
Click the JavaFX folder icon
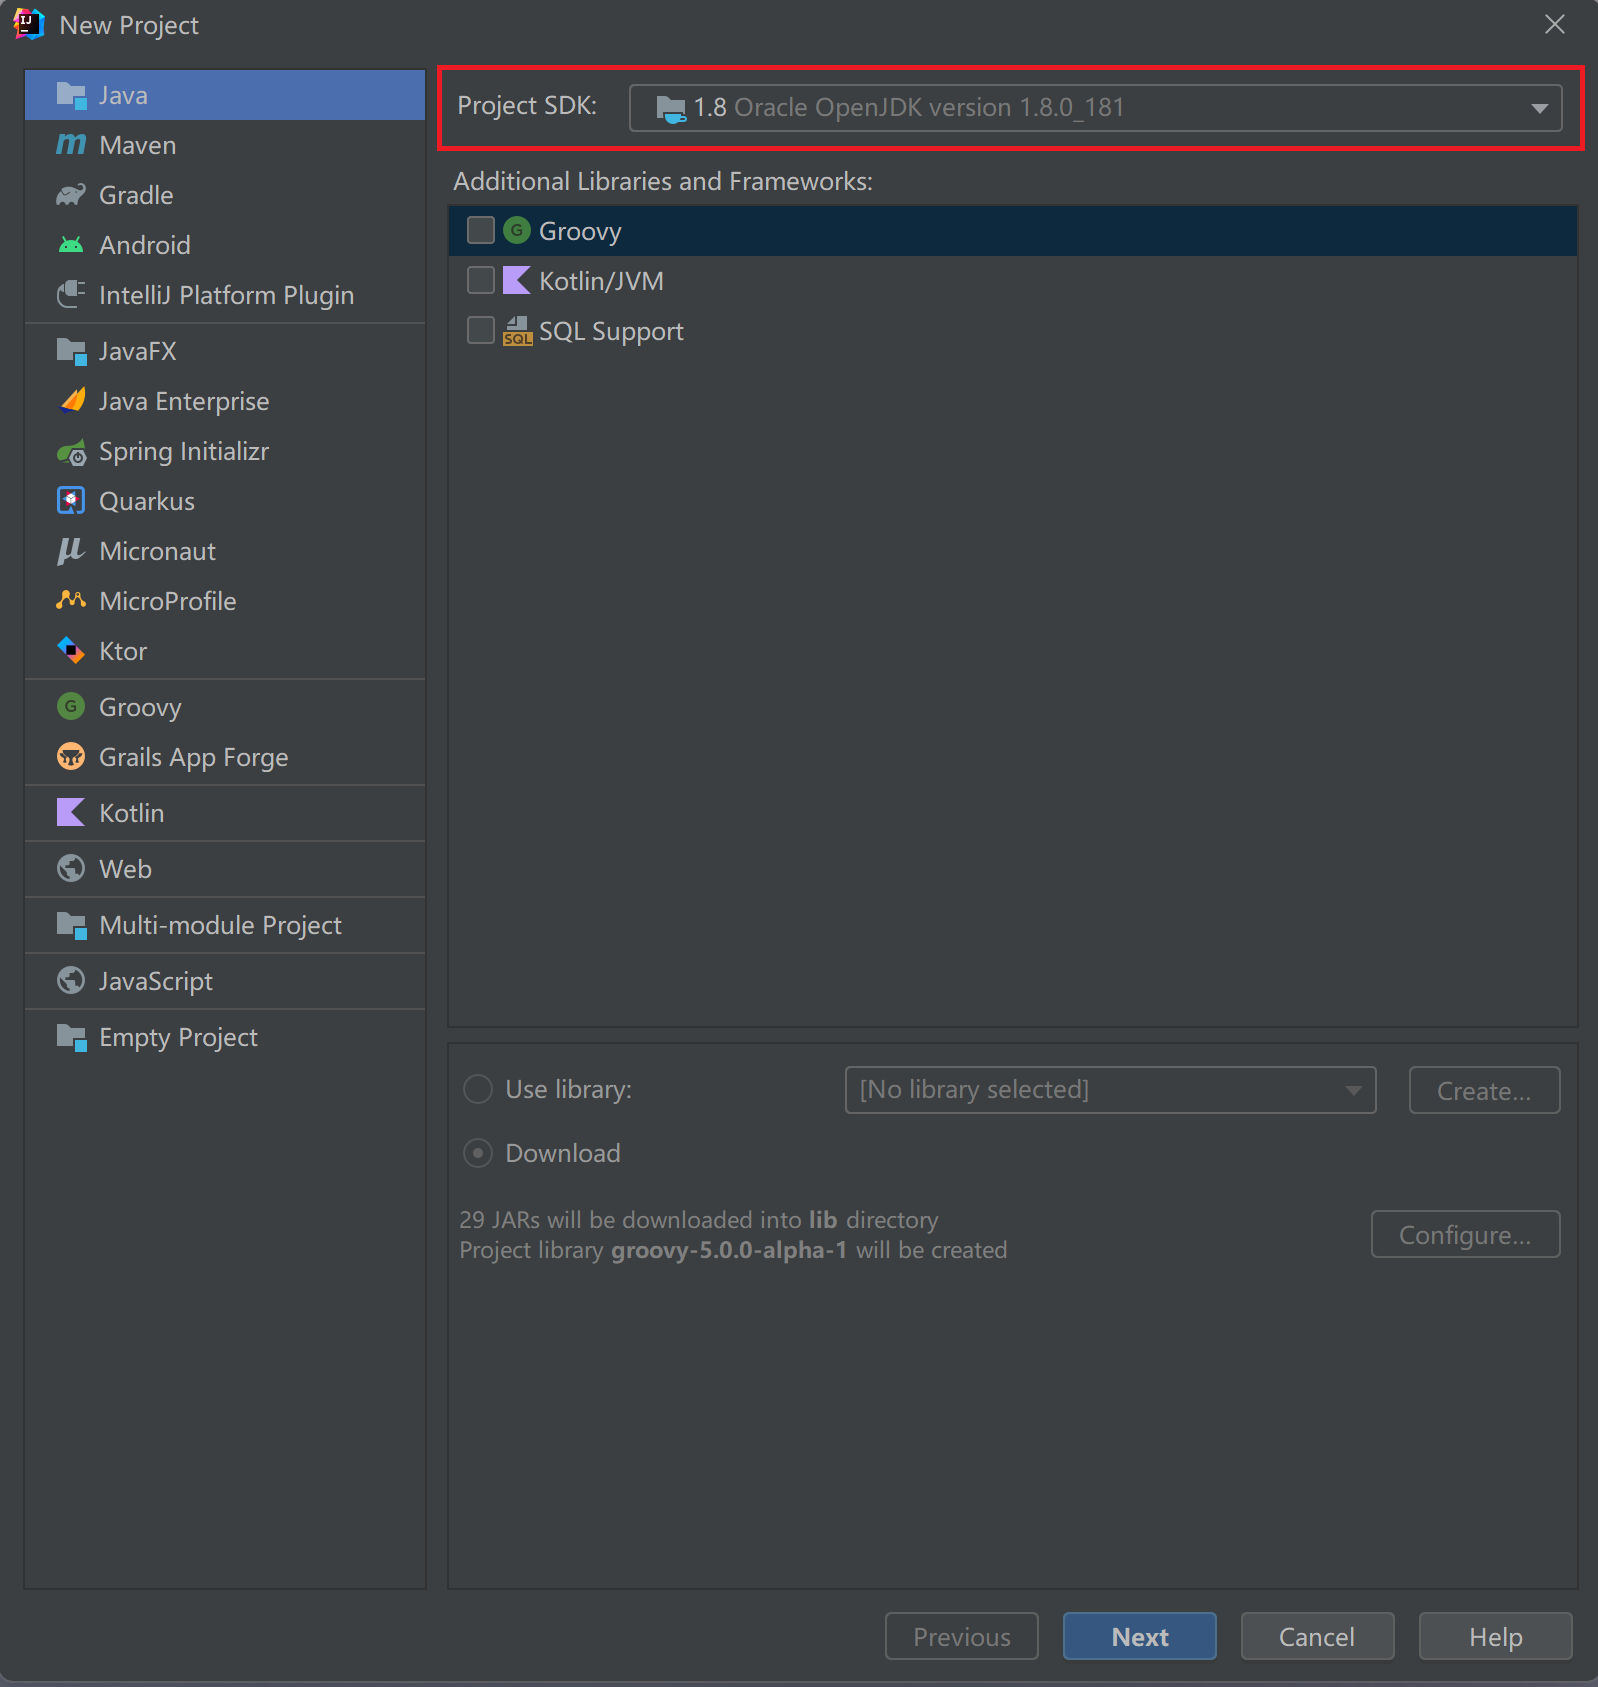71,351
